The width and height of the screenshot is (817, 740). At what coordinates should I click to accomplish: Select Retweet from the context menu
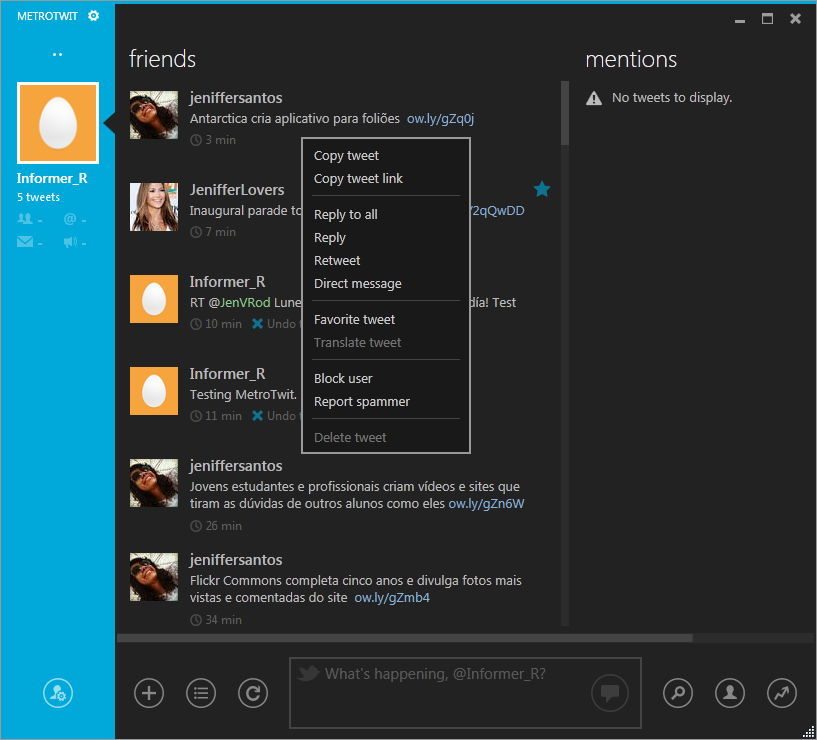tap(337, 260)
